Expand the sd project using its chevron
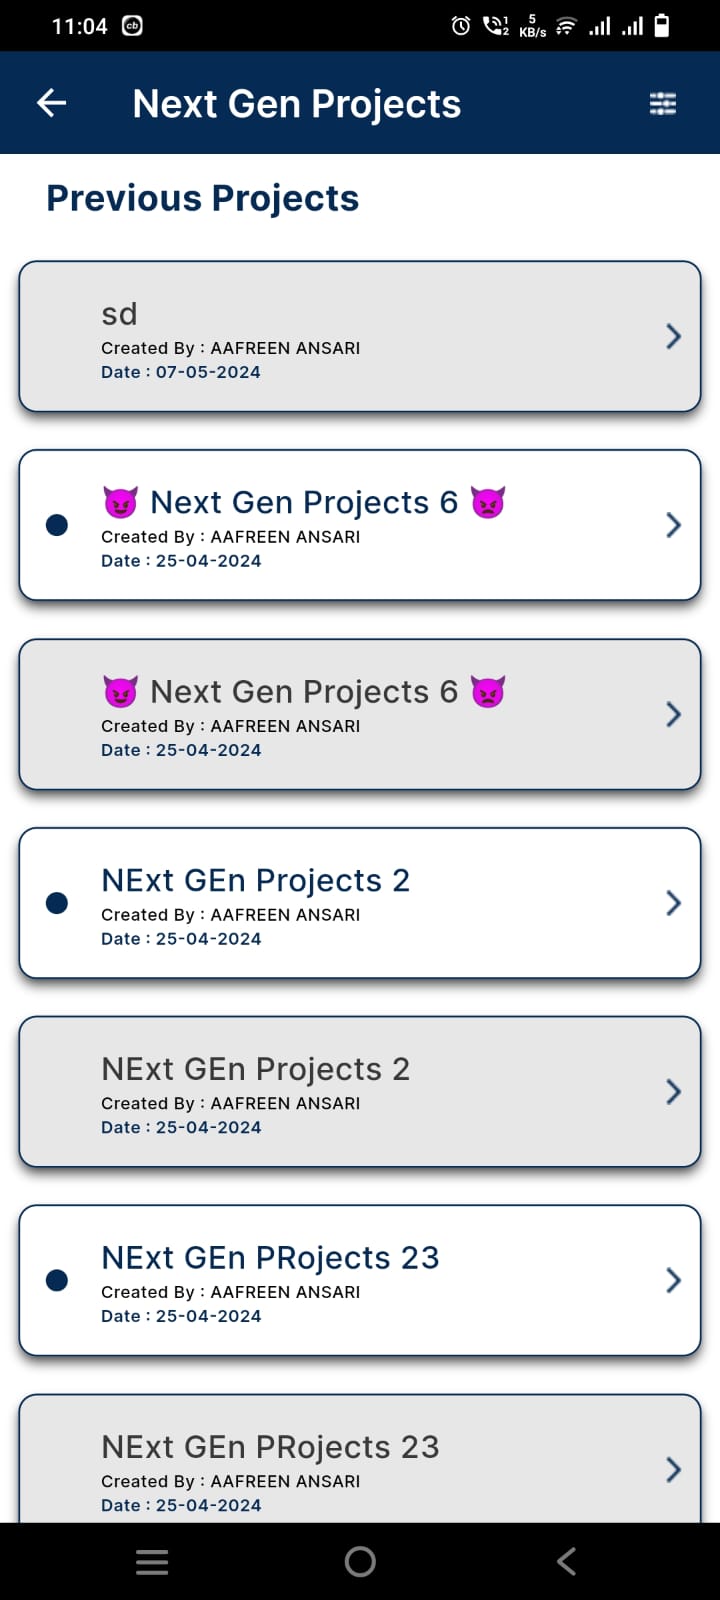Screen dimensions: 720x1600 point(673,336)
